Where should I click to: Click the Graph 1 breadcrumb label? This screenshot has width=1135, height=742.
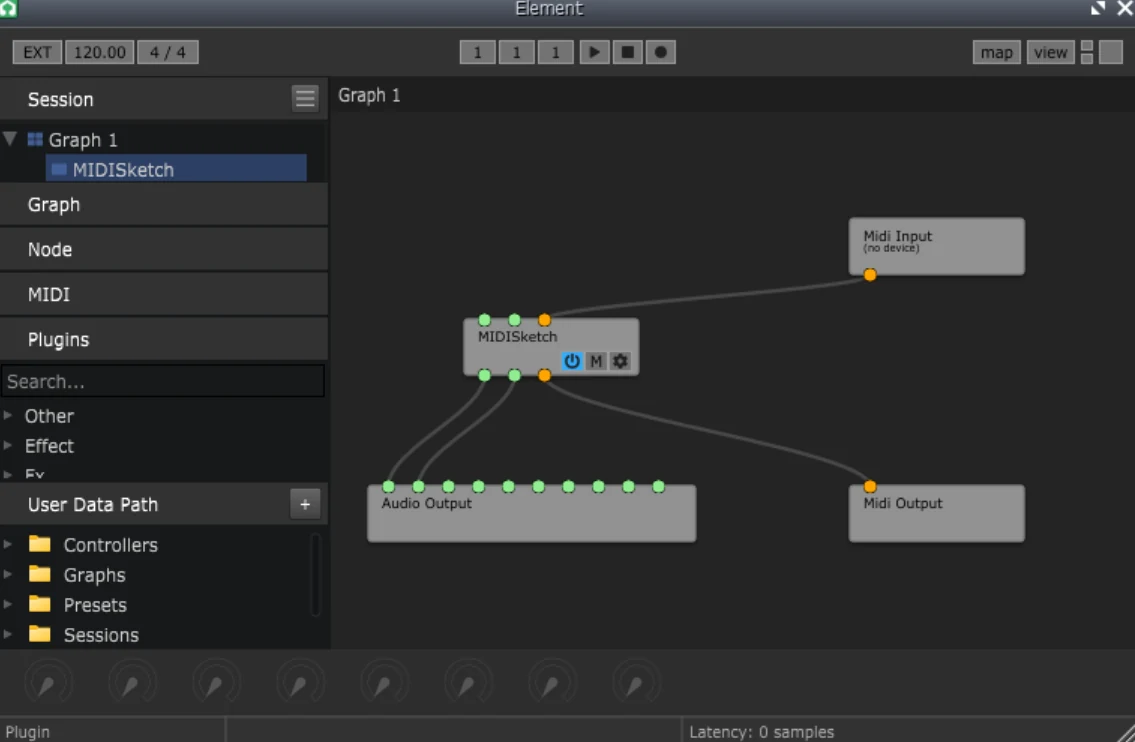click(x=369, y=96)
